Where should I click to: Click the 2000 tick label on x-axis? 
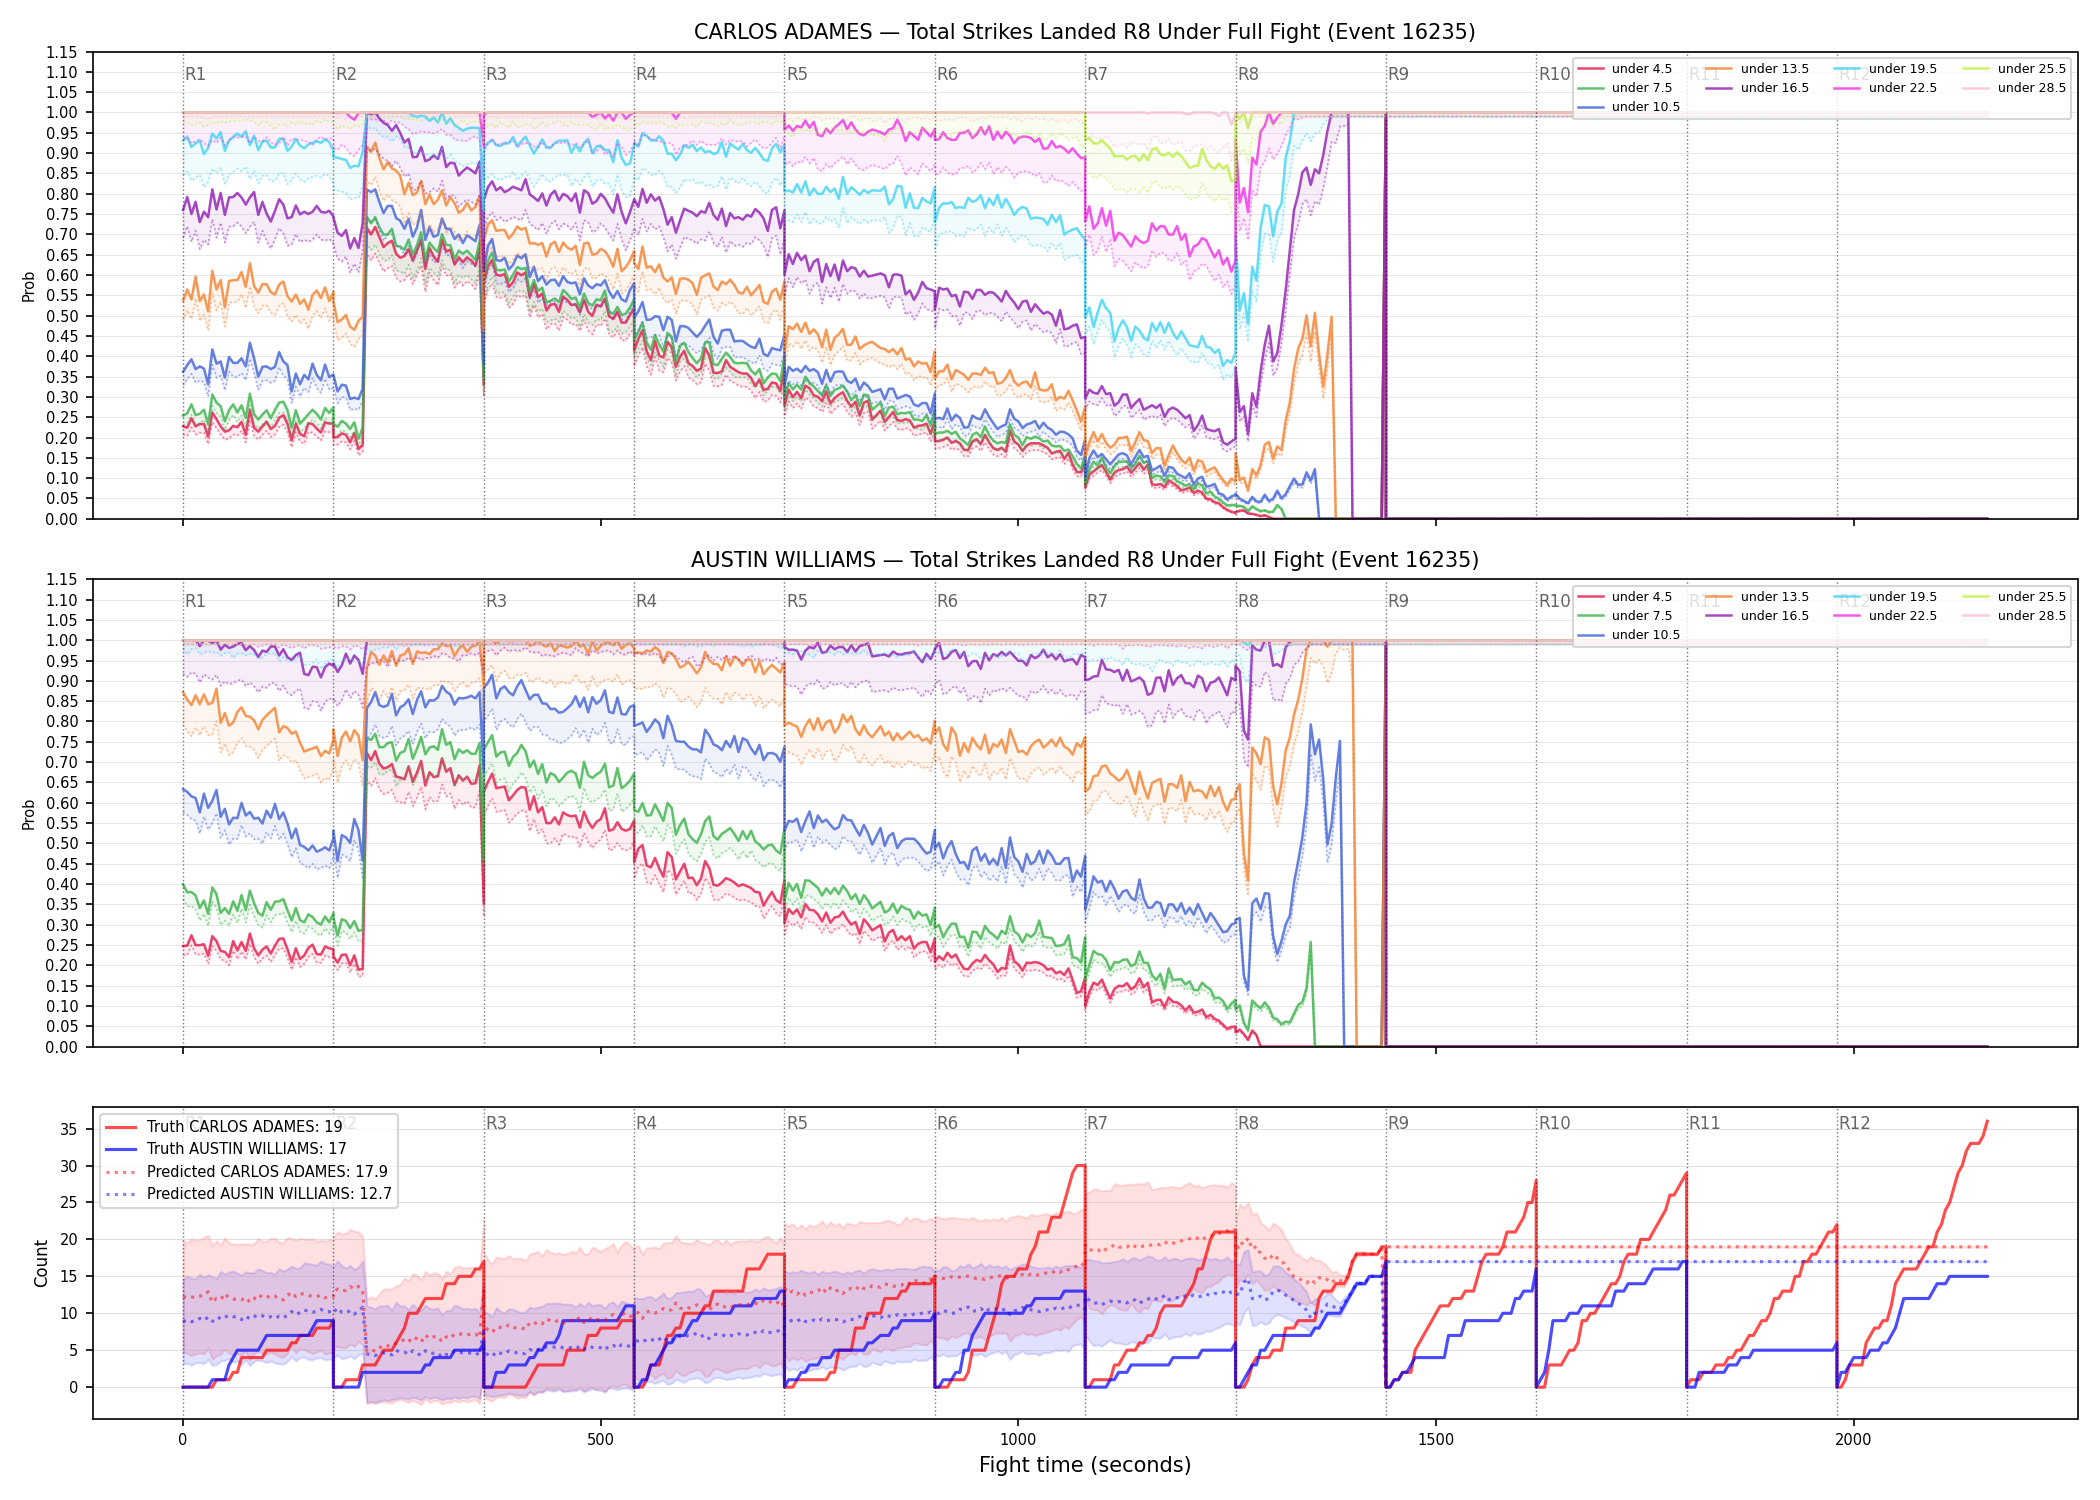pyautogui.click(x=1853, y=1440)
